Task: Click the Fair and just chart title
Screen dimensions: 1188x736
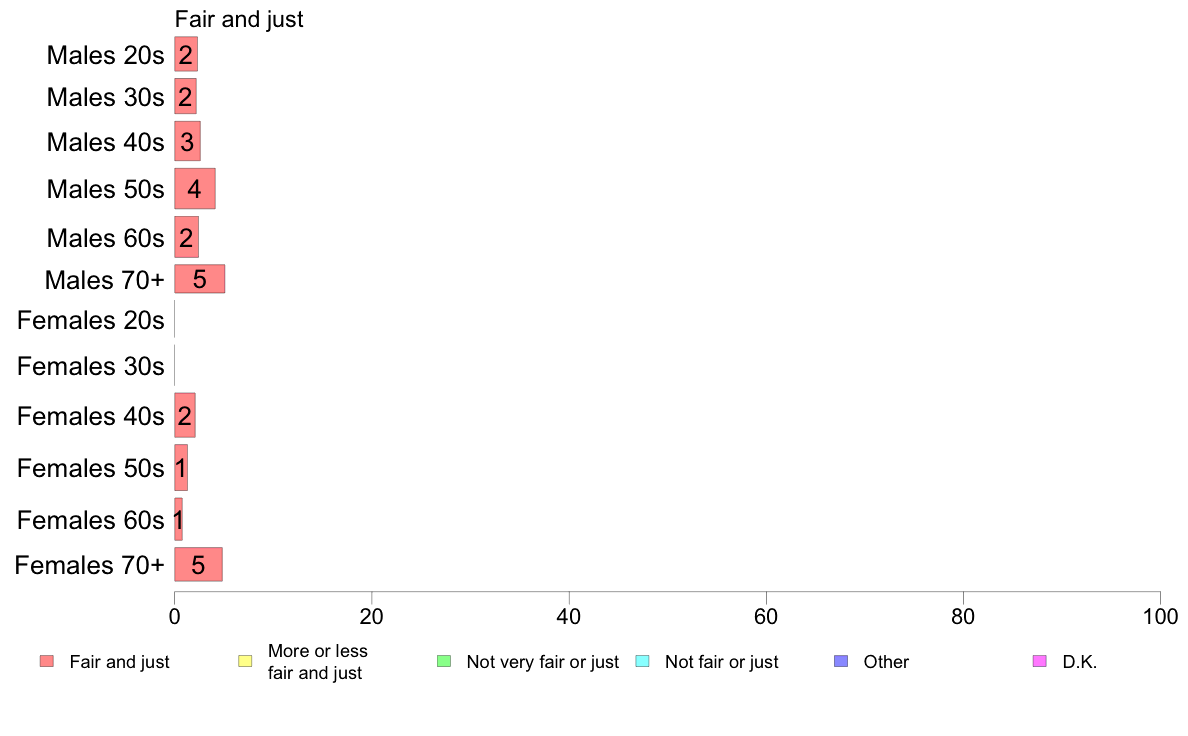Action: [x=239, y=20]
